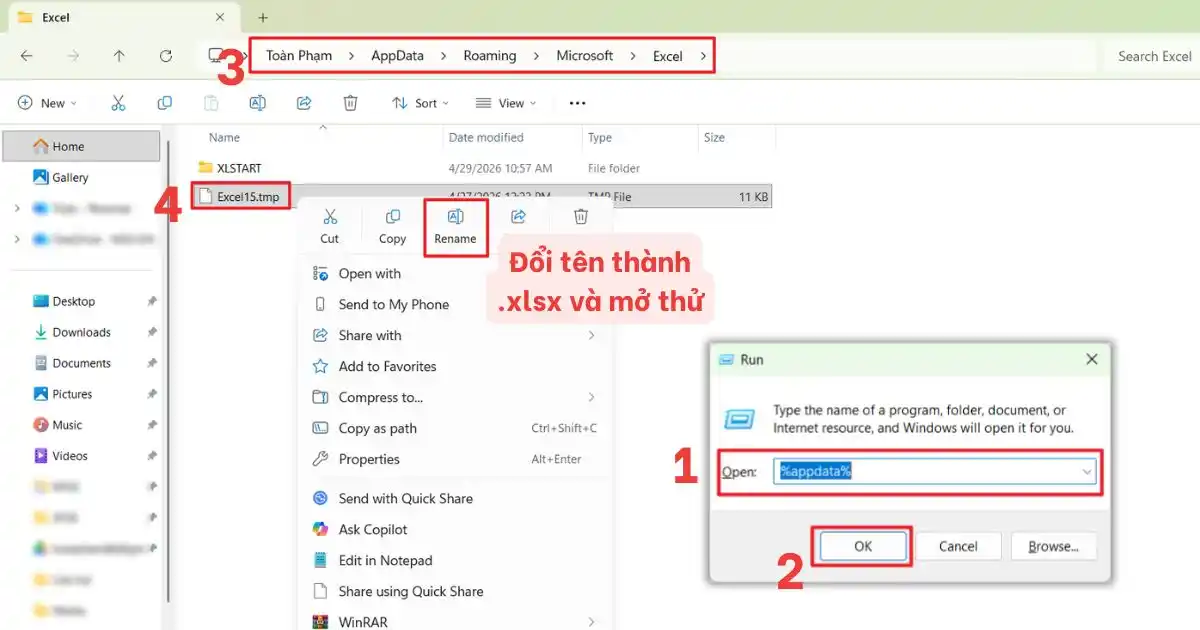Select Open with in context menu
This screenshot has width=1200, height=630.
point(455,274)
